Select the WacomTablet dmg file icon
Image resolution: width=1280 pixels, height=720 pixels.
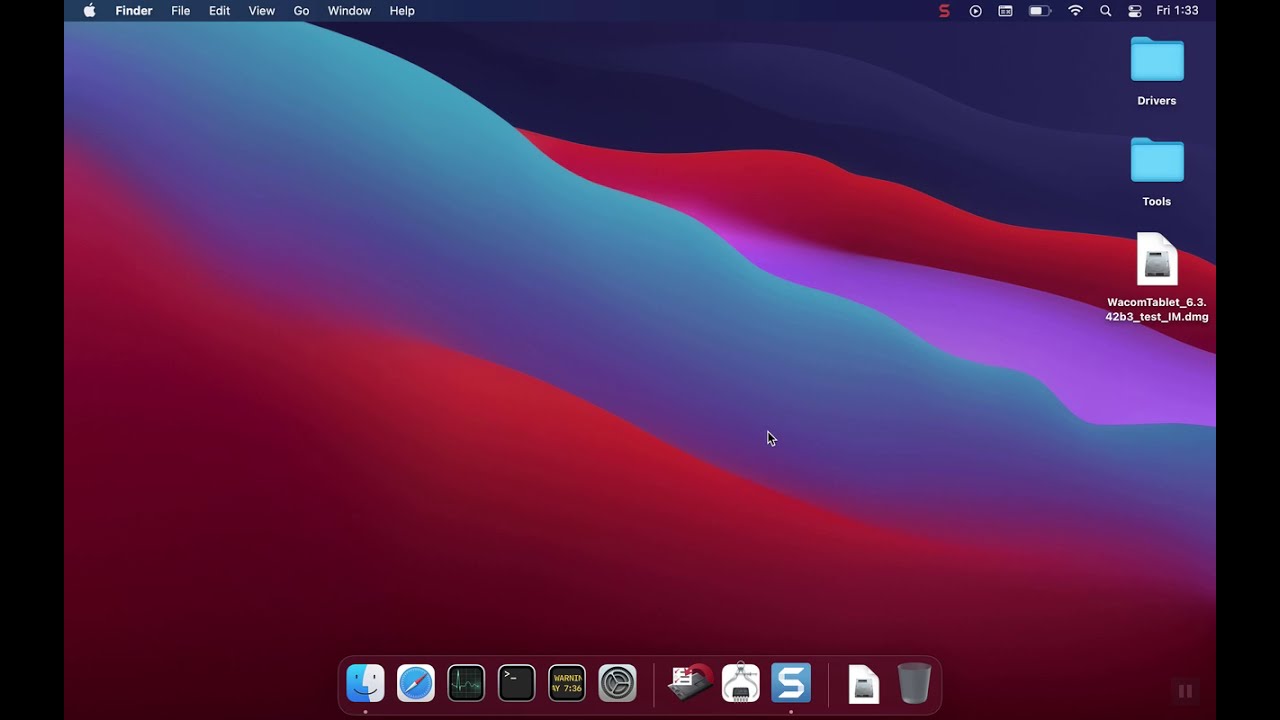[1157, 260]
